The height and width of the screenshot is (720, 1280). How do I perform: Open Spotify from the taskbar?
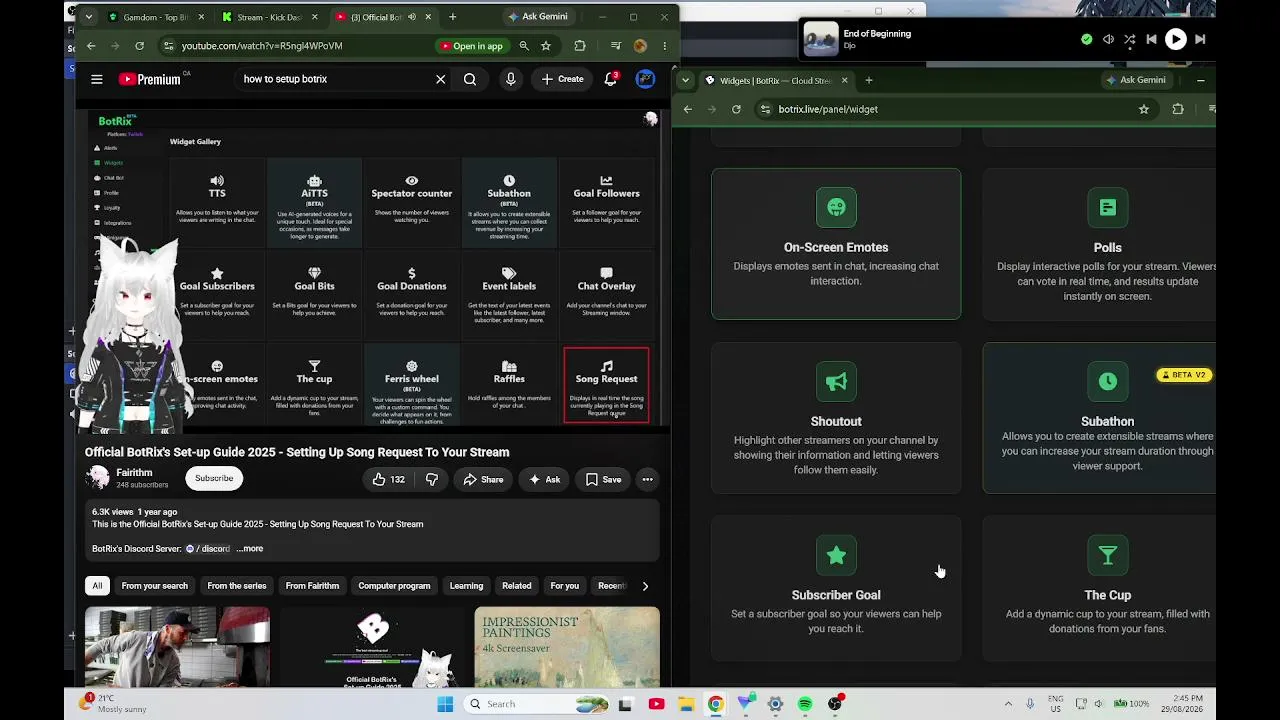(x=805, y=704)
